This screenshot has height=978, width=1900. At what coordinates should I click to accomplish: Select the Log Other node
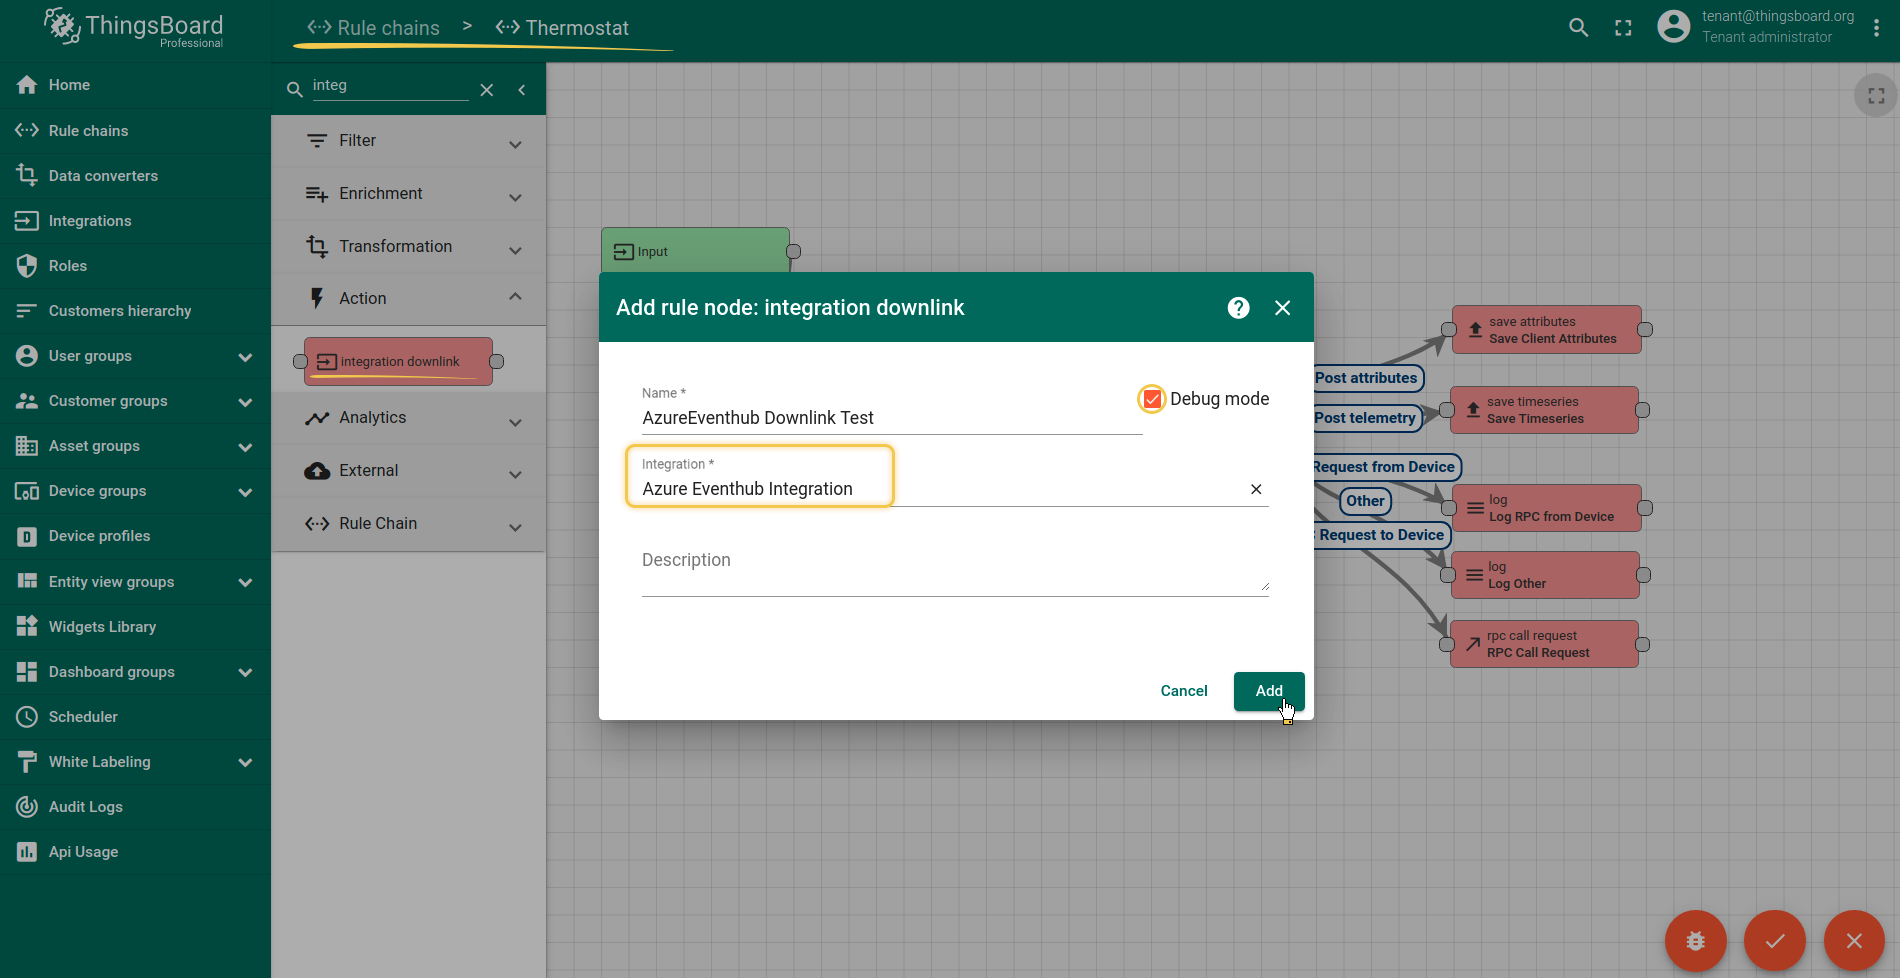click(x=1545, y=575)
